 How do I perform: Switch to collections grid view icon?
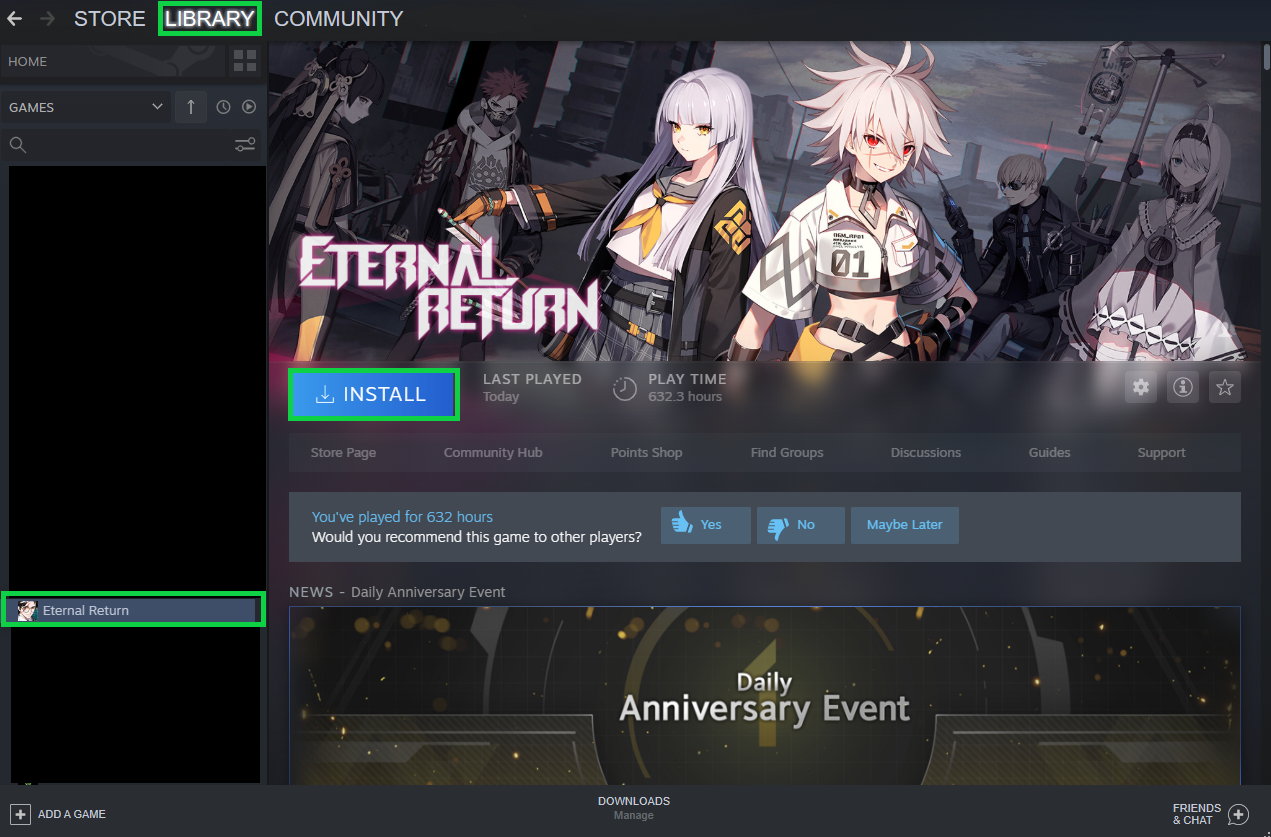245,61
